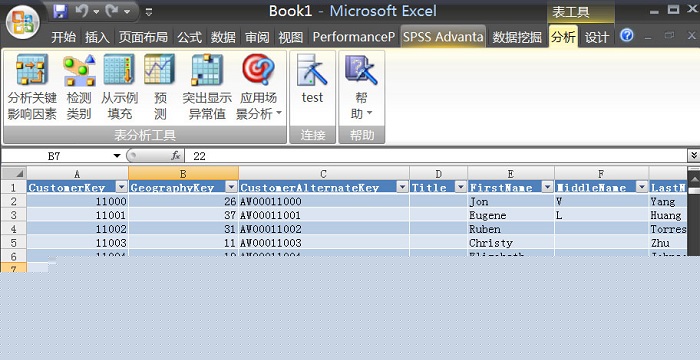Launch the 检测类别 tool
The height and width of the screenshot is (360, 700).
(79, 87)
